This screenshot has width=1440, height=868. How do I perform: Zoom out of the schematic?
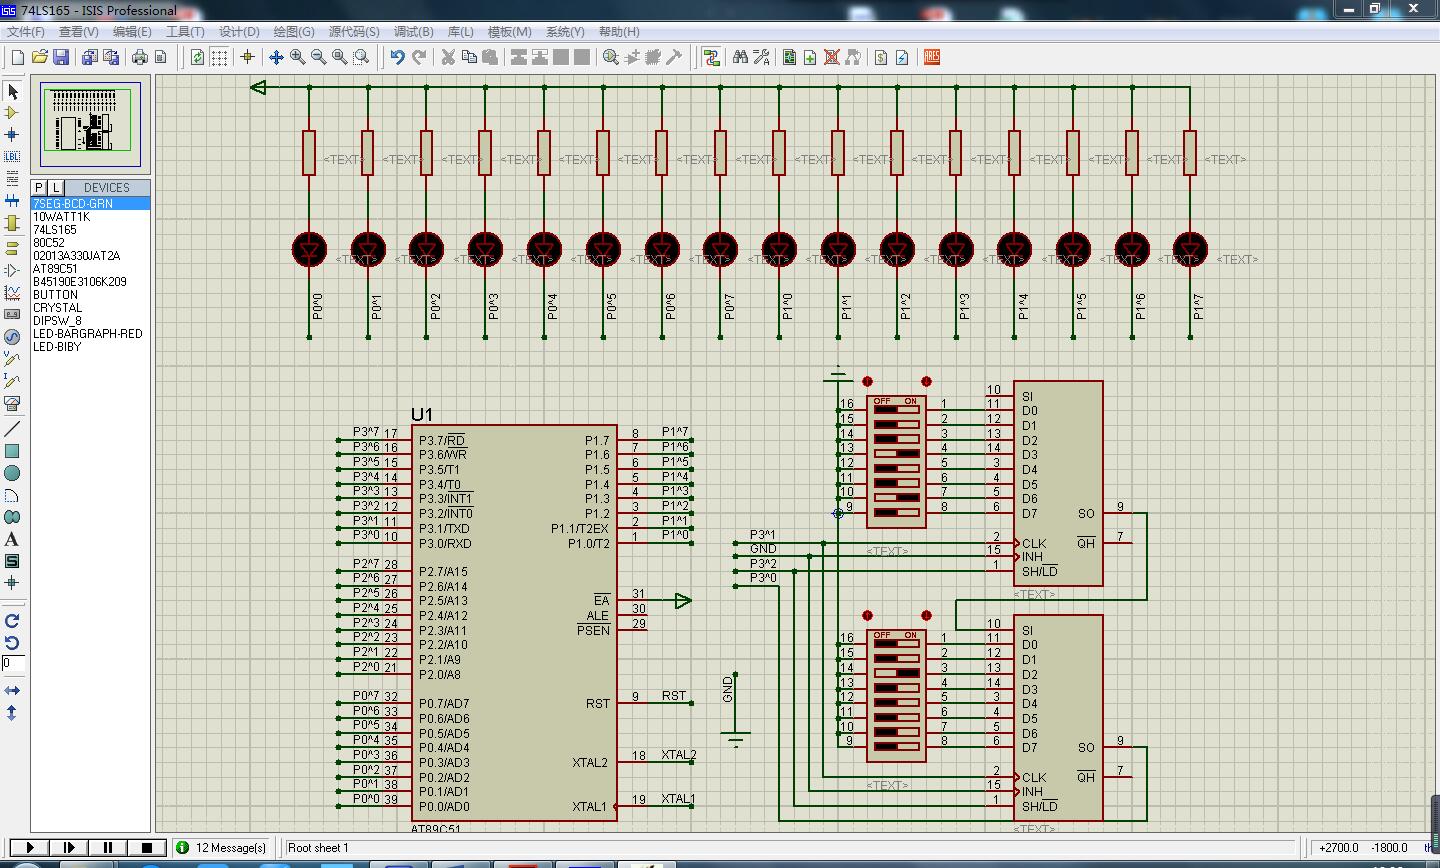[318, 57]
